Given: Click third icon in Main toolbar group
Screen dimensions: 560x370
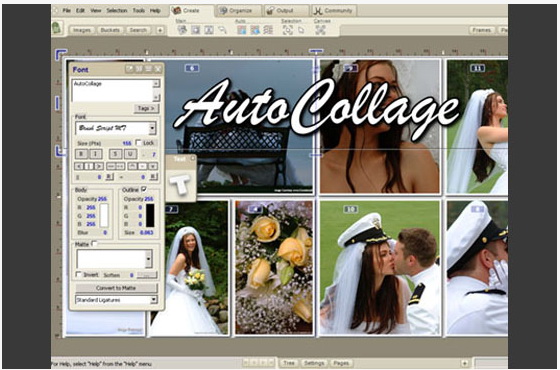Looking at the screenshot, I should click(x=209, y=30).
